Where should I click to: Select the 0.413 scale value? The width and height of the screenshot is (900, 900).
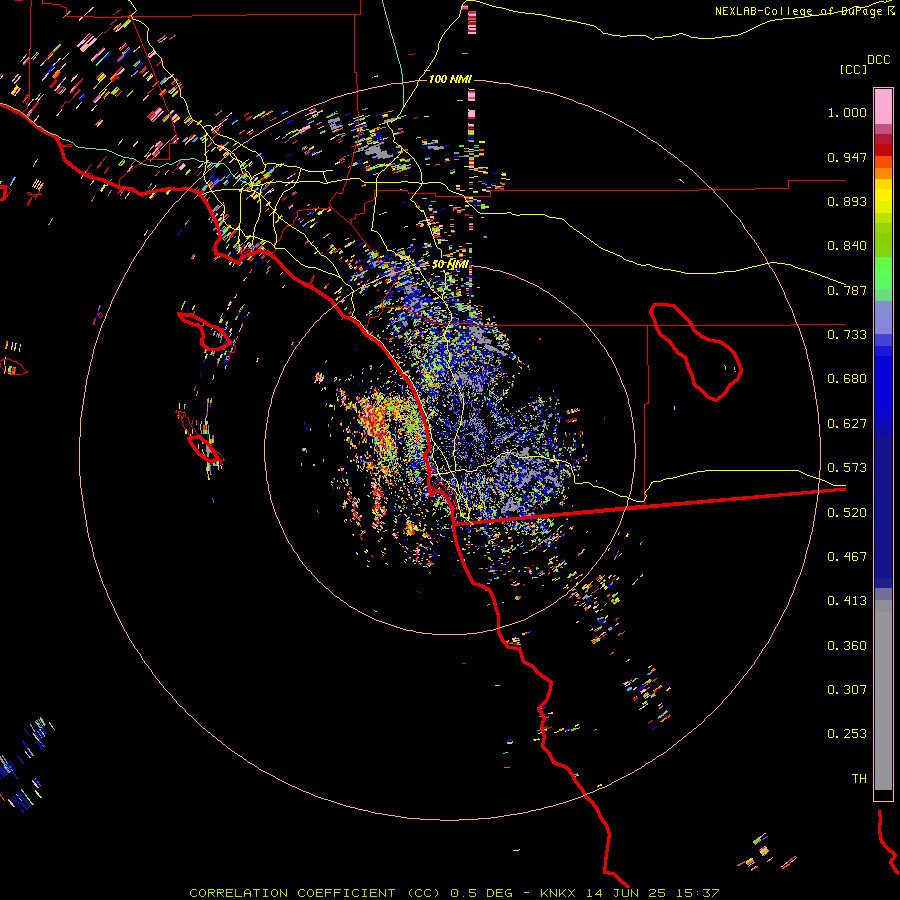pos(847,601)
